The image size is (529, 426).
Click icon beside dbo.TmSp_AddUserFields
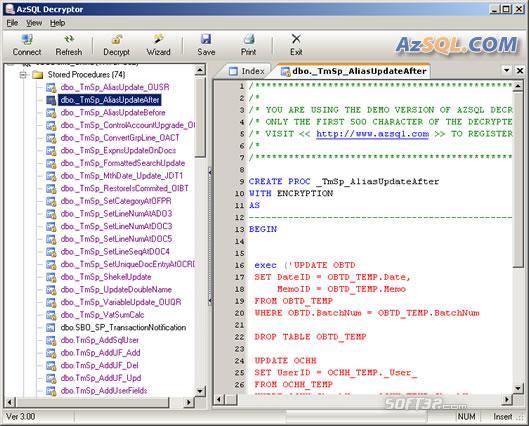[51, 391]
